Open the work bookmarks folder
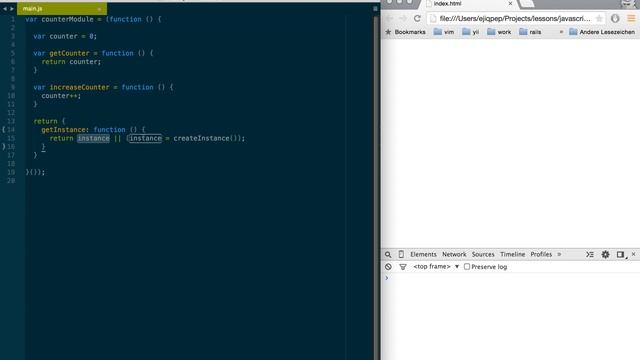The image size is (640, 360). [499, 32]
